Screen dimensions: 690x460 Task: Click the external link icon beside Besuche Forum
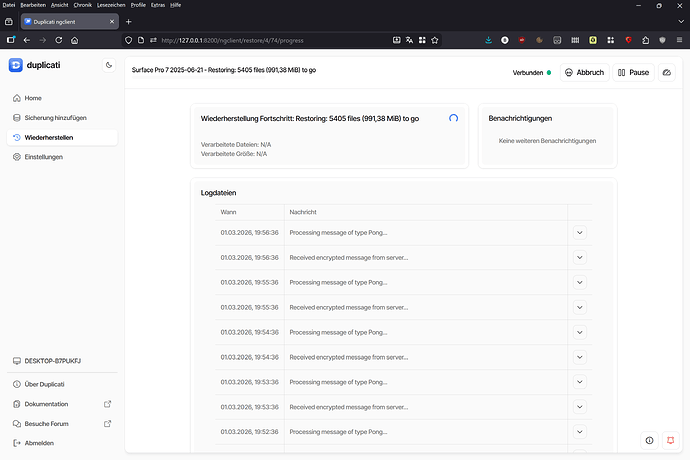pos(108,423)
